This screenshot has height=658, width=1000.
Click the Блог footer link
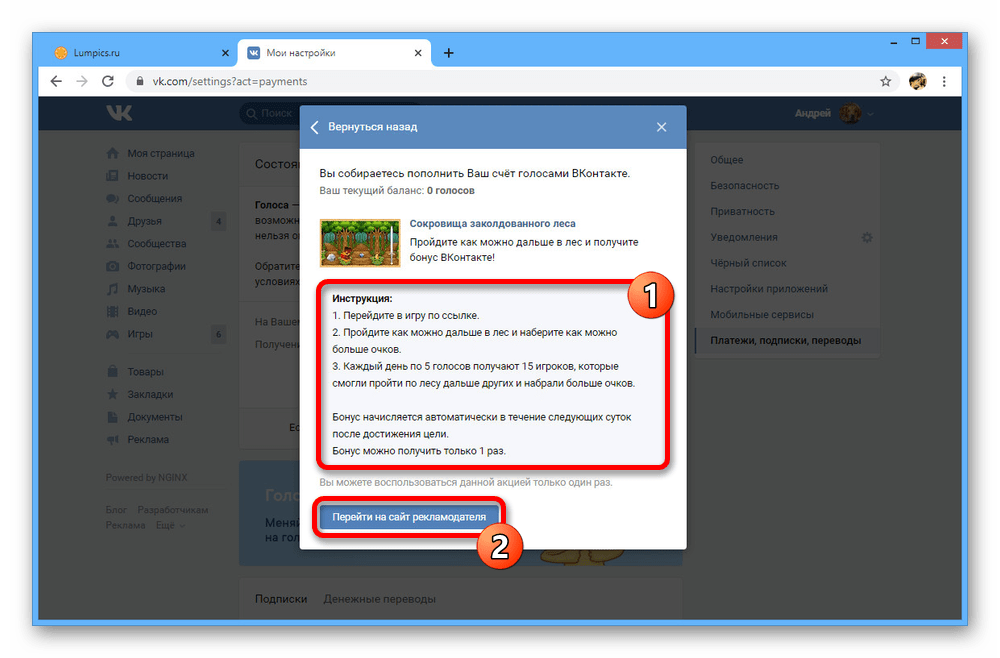[x=116, y=509]
